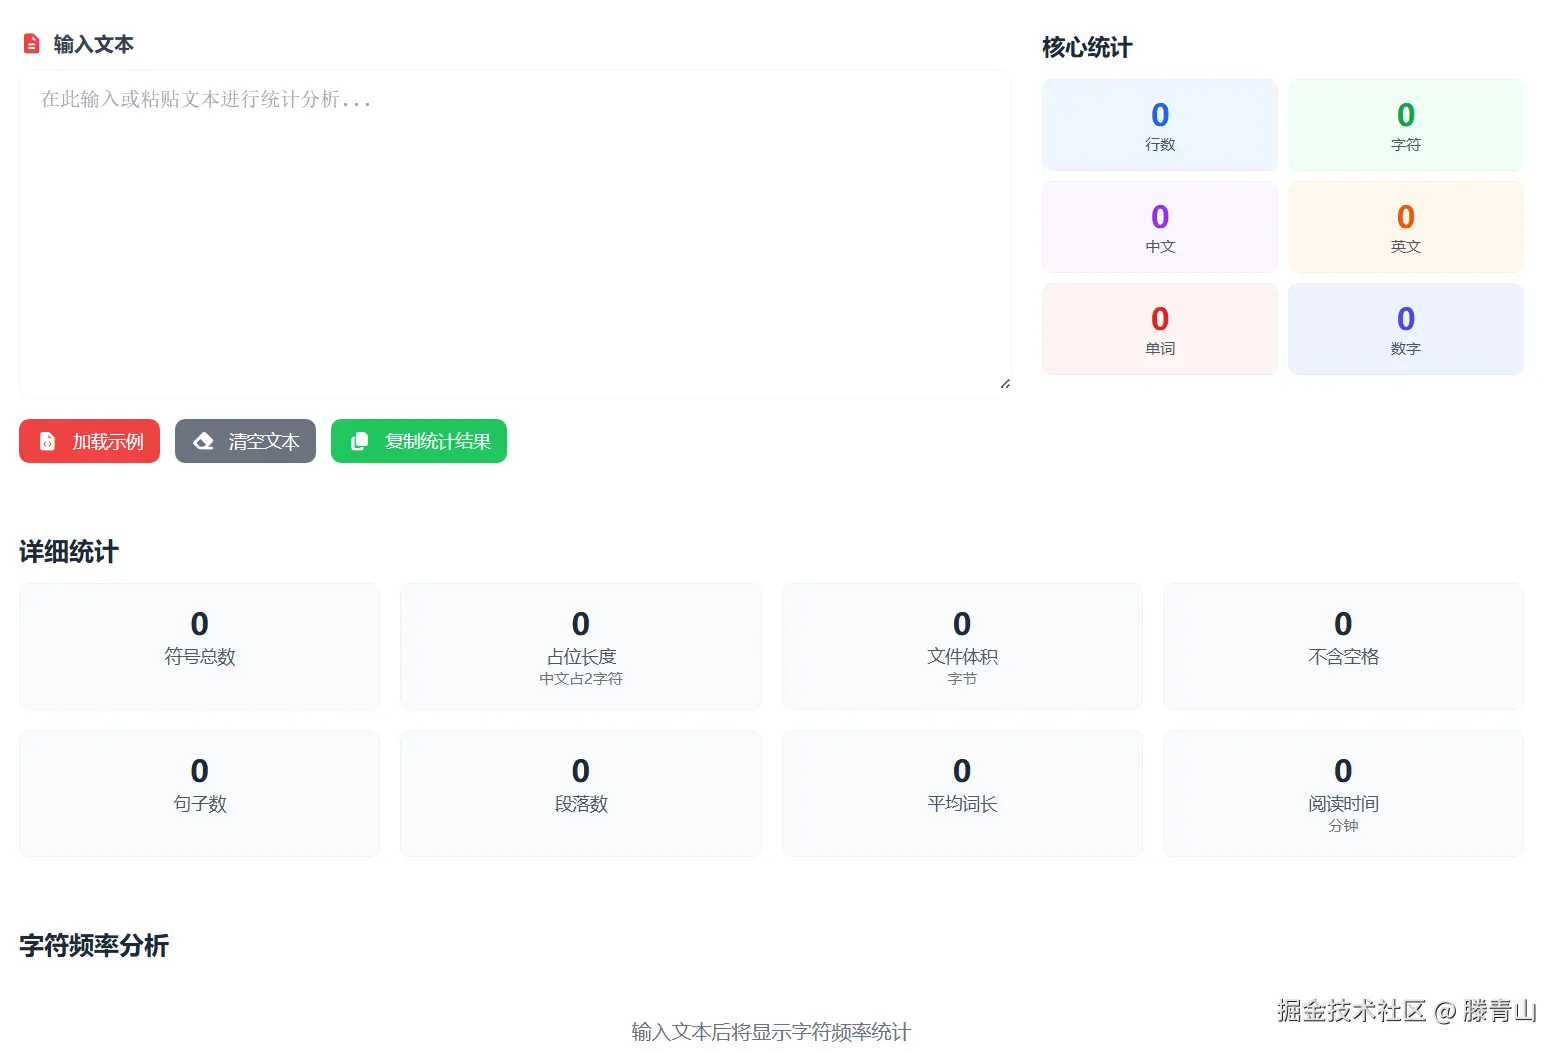Click inside the text input area
The width and height of the screenshot is (1565, 1052).
coord(515,230)
